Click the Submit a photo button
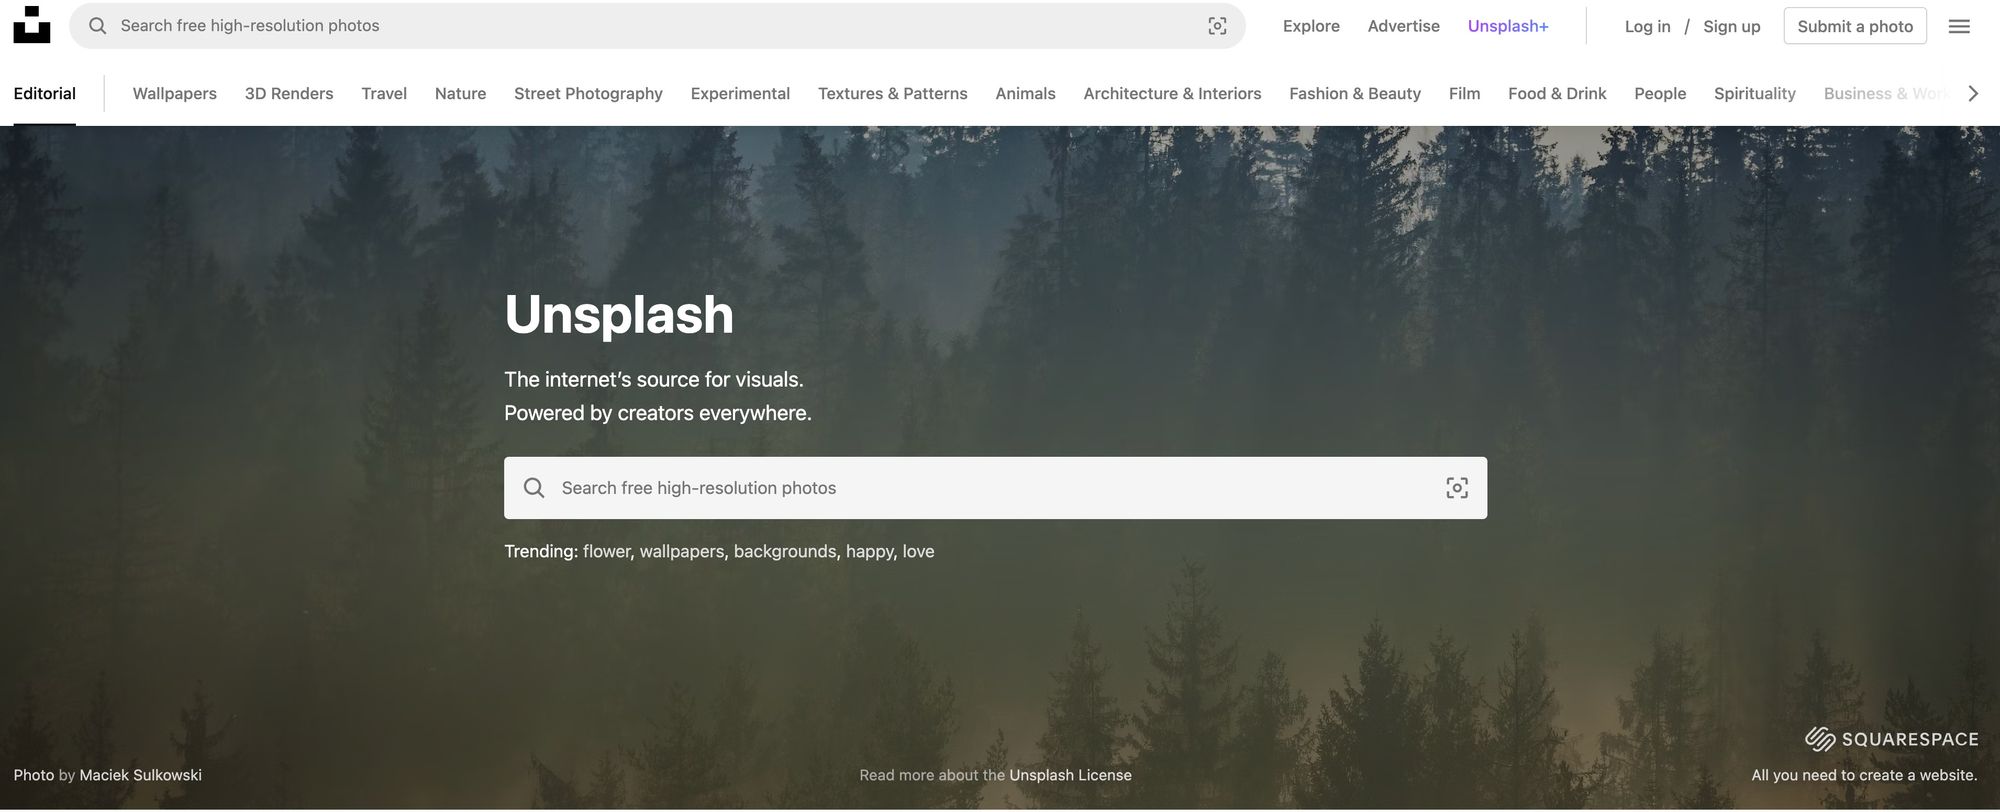The width and height of the screenshot is (2000, 812). (x=1855, y=26)
